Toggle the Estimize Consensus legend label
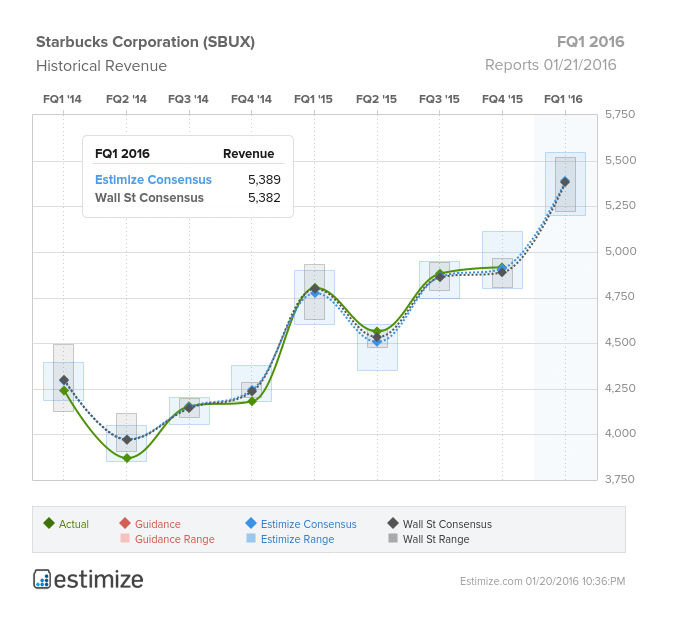This screenshot has height=620, width=675. click(x=309, y=524)
